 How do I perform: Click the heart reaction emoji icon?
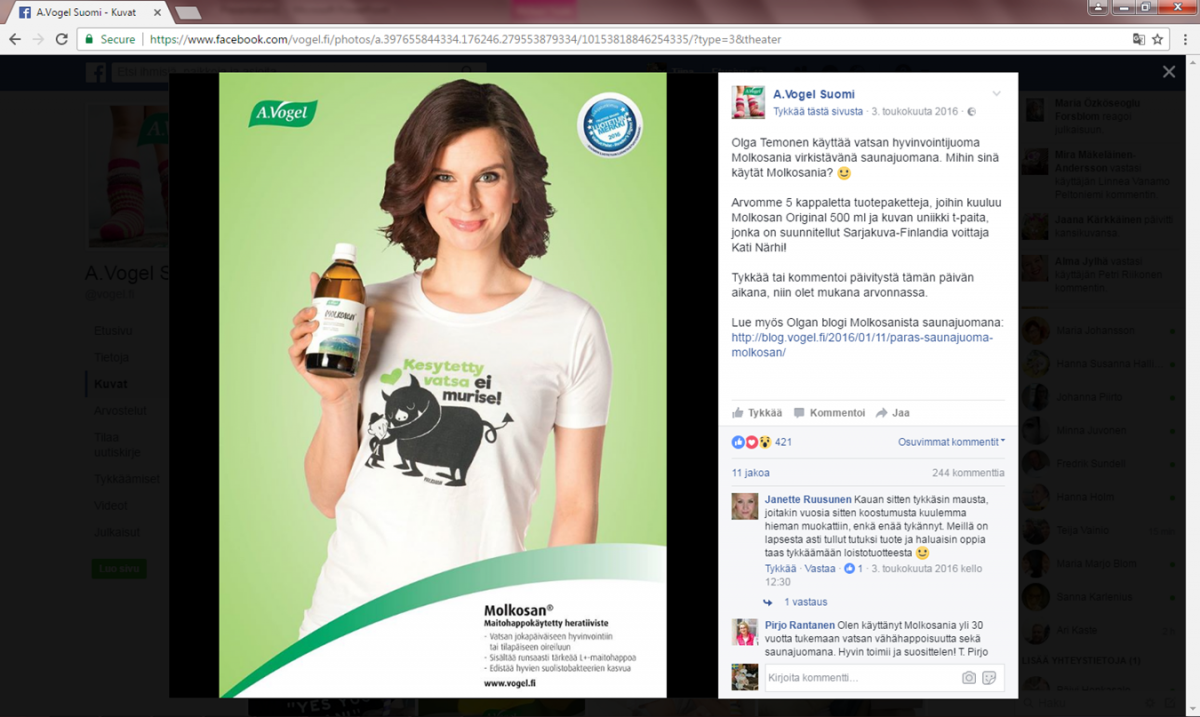click(x=752, y=442)
